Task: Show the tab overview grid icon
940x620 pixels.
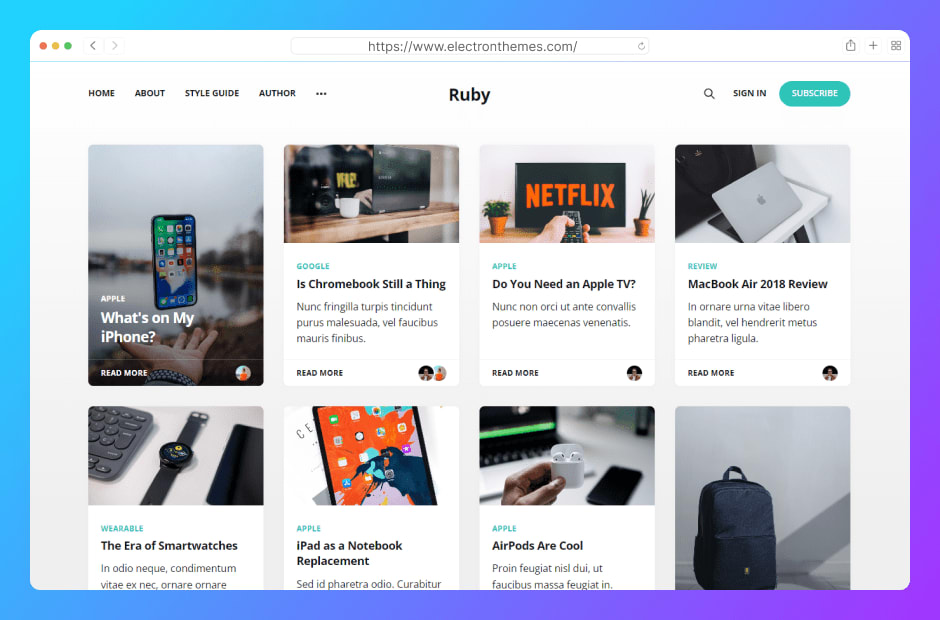Action: pos(896,46)
